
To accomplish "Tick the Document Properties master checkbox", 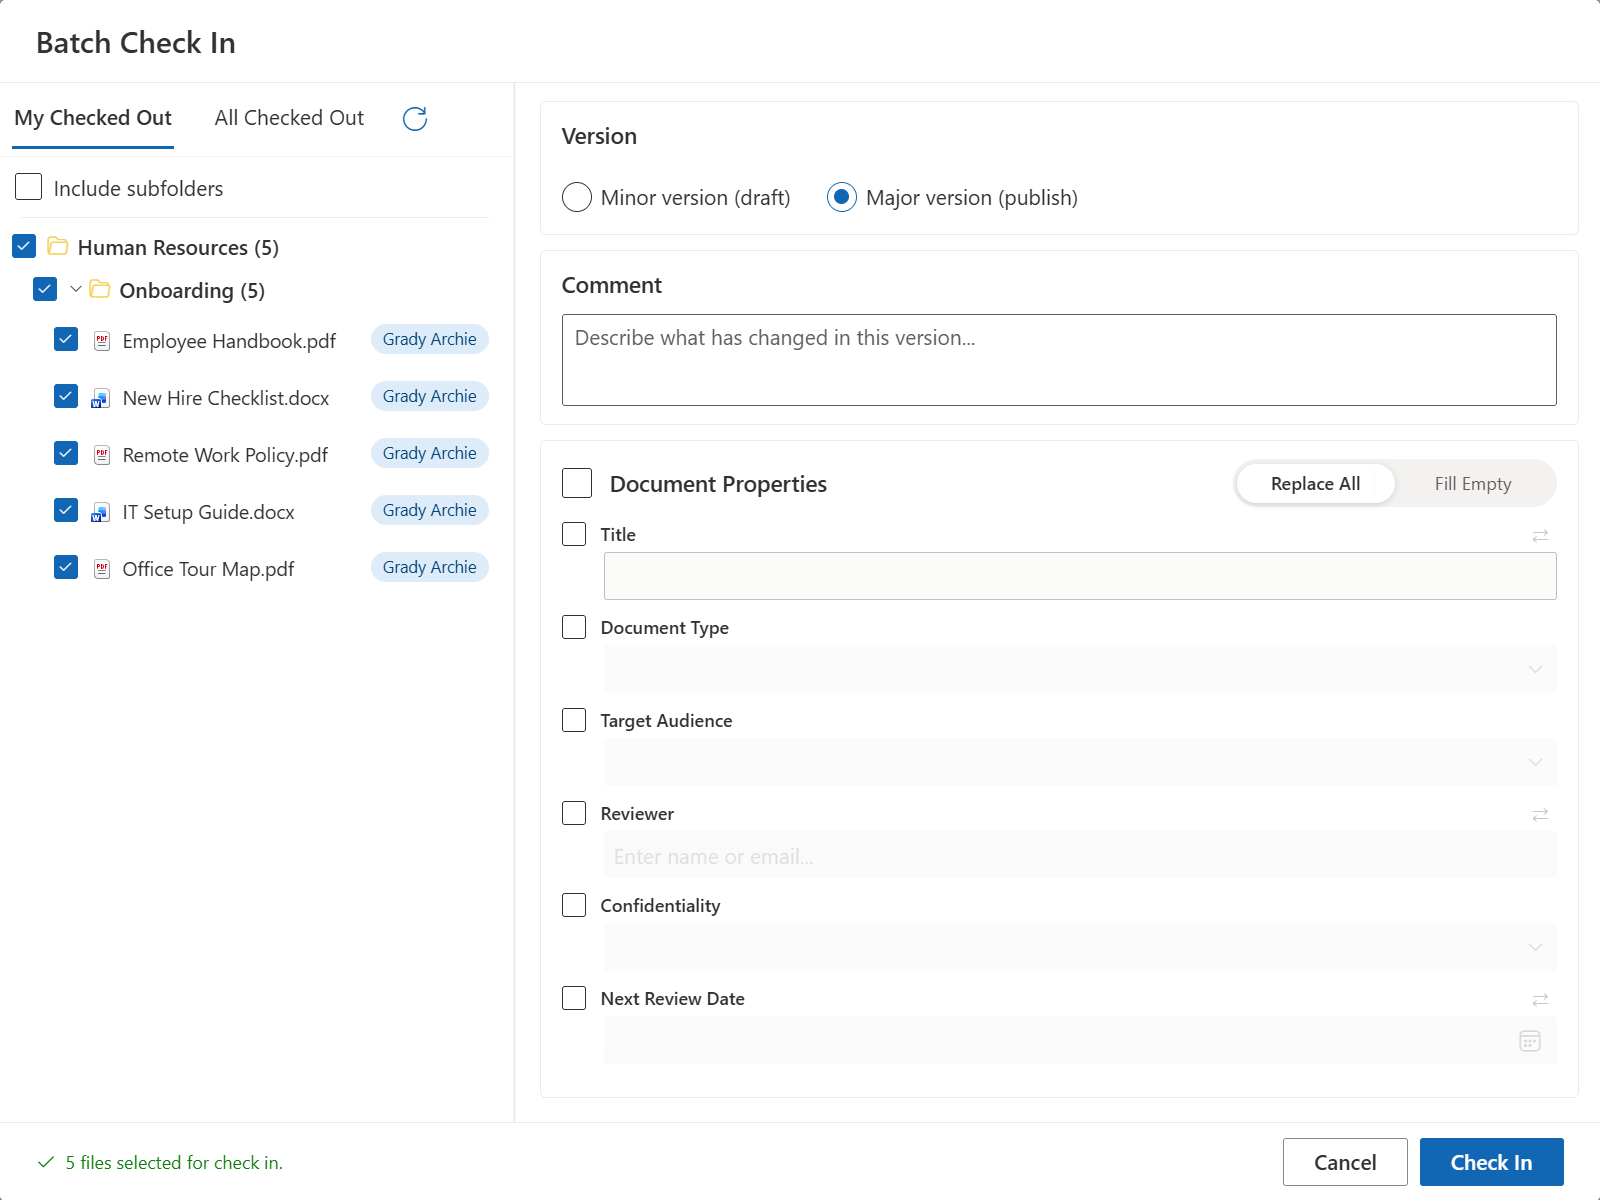I will tap(577, 483).
